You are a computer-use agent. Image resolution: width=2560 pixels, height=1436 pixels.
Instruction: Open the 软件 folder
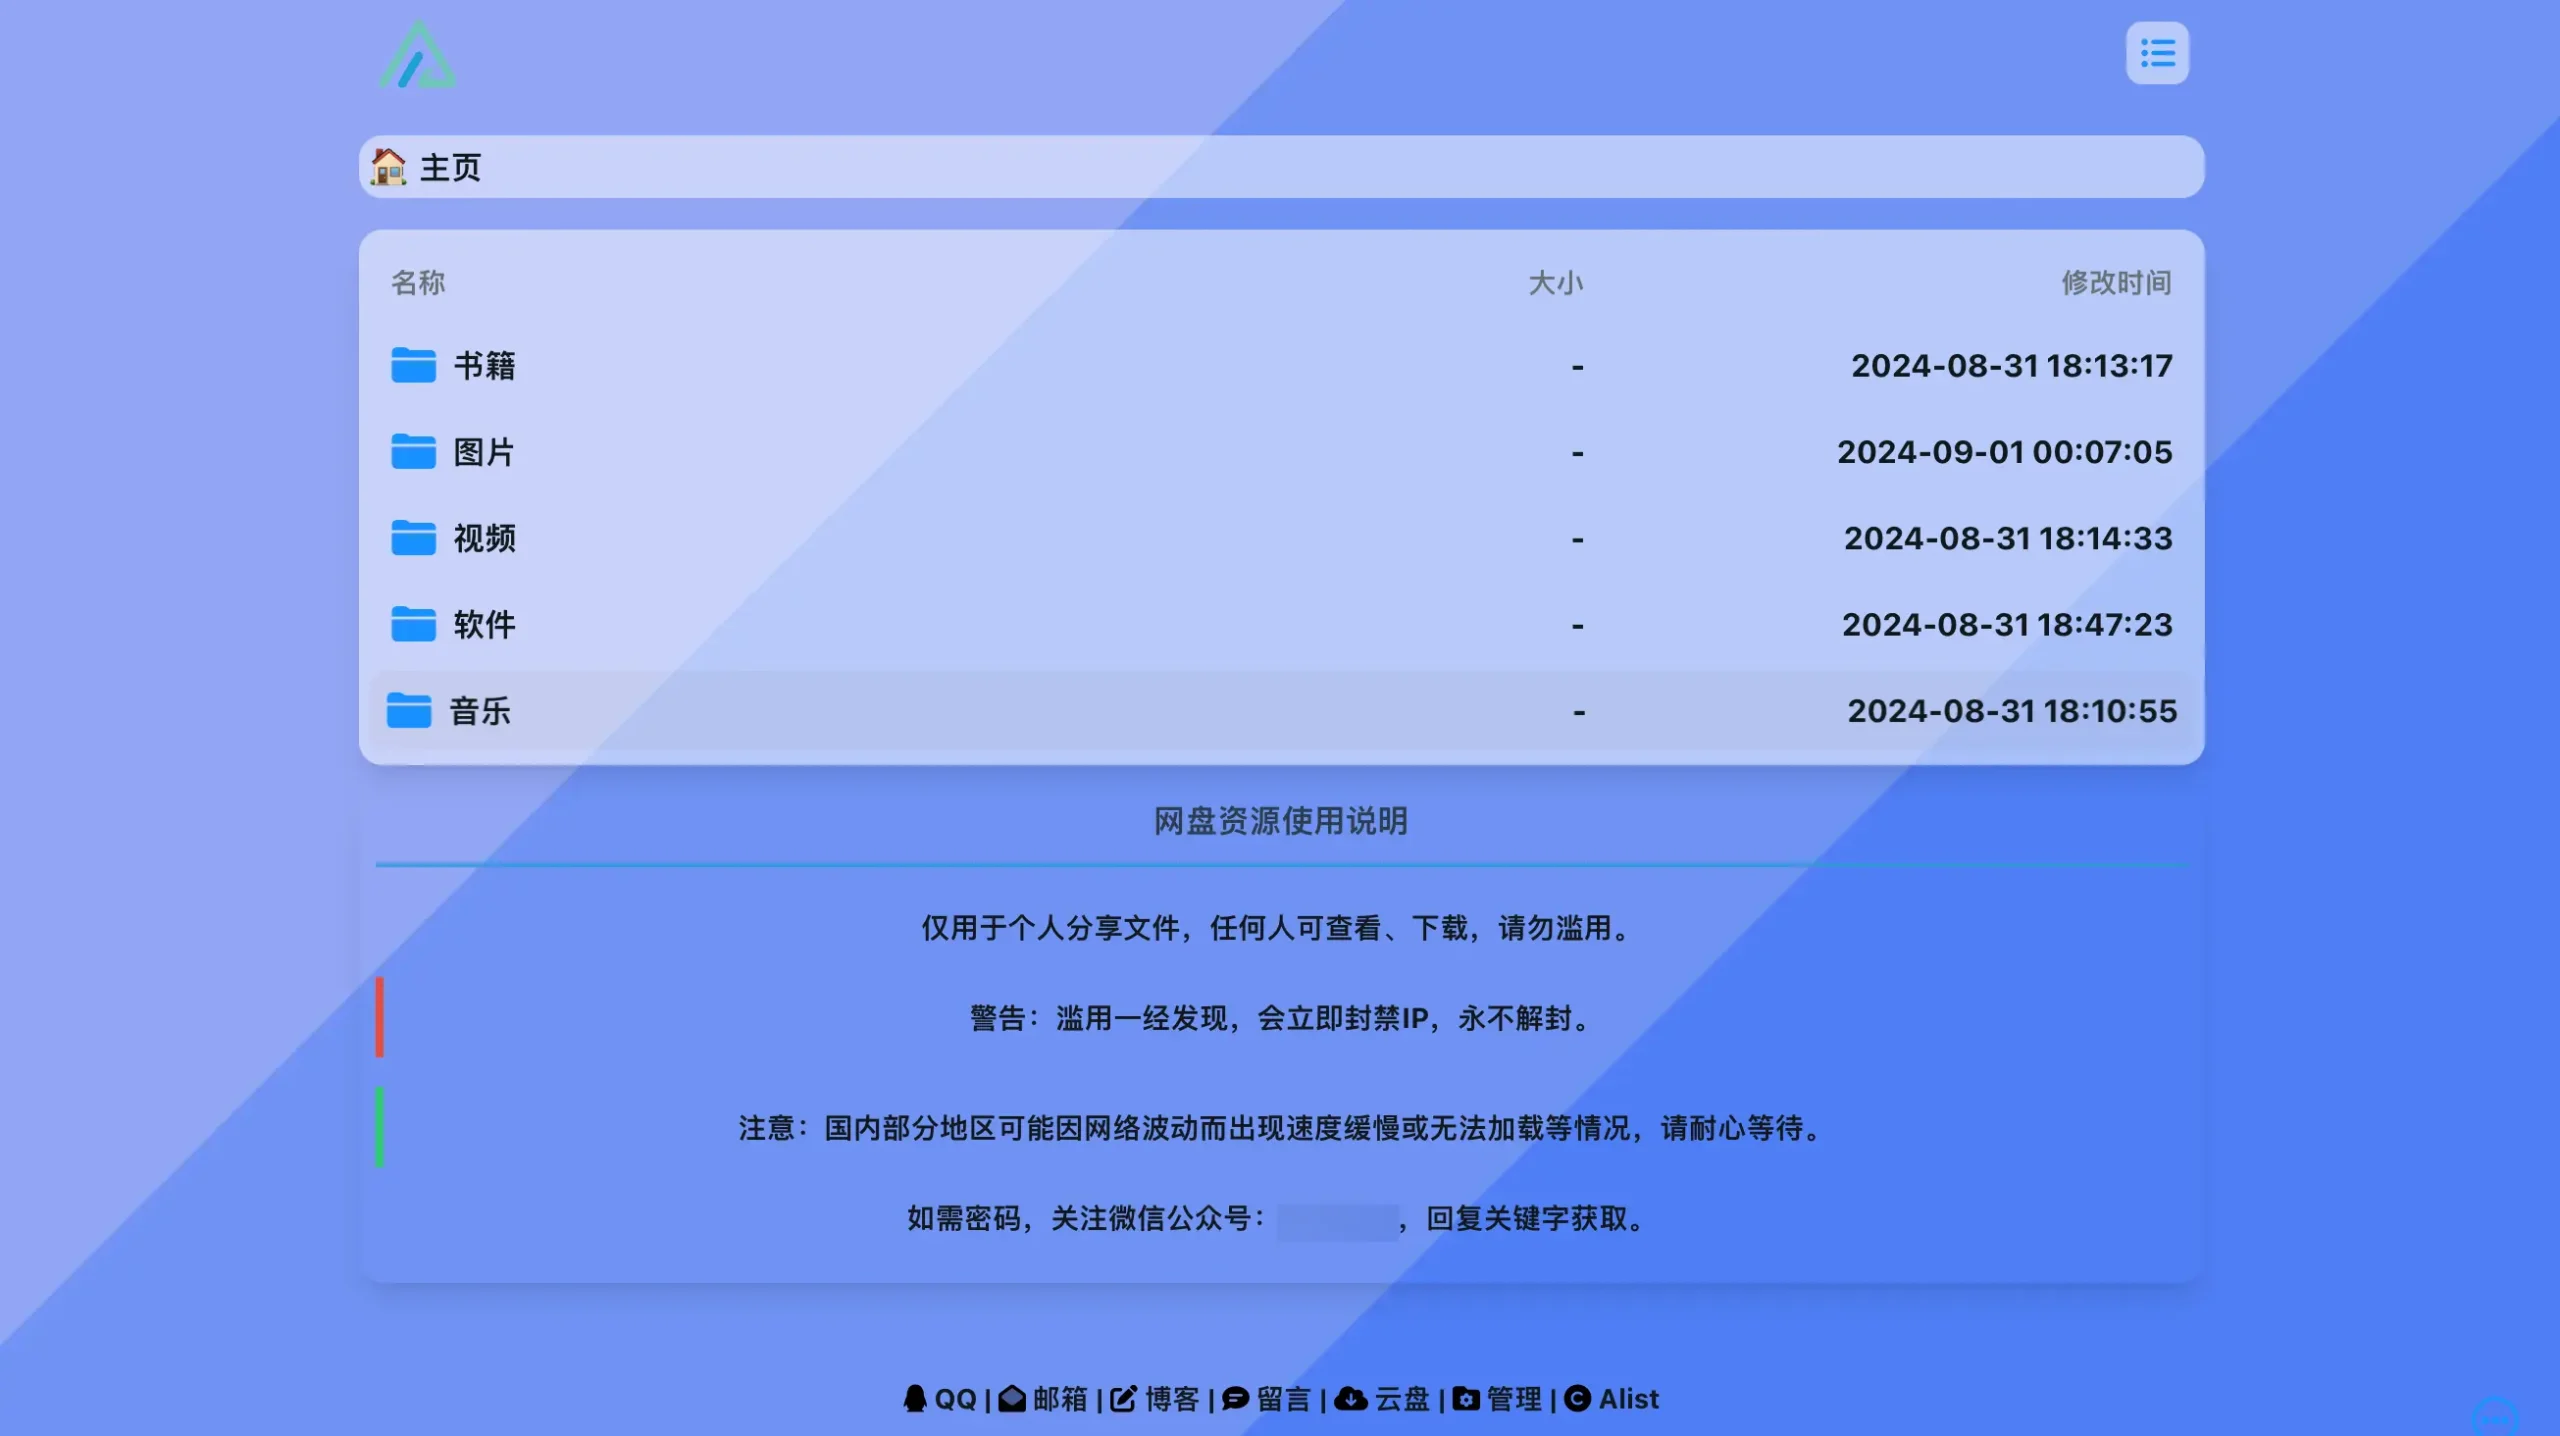click(482, 625)
